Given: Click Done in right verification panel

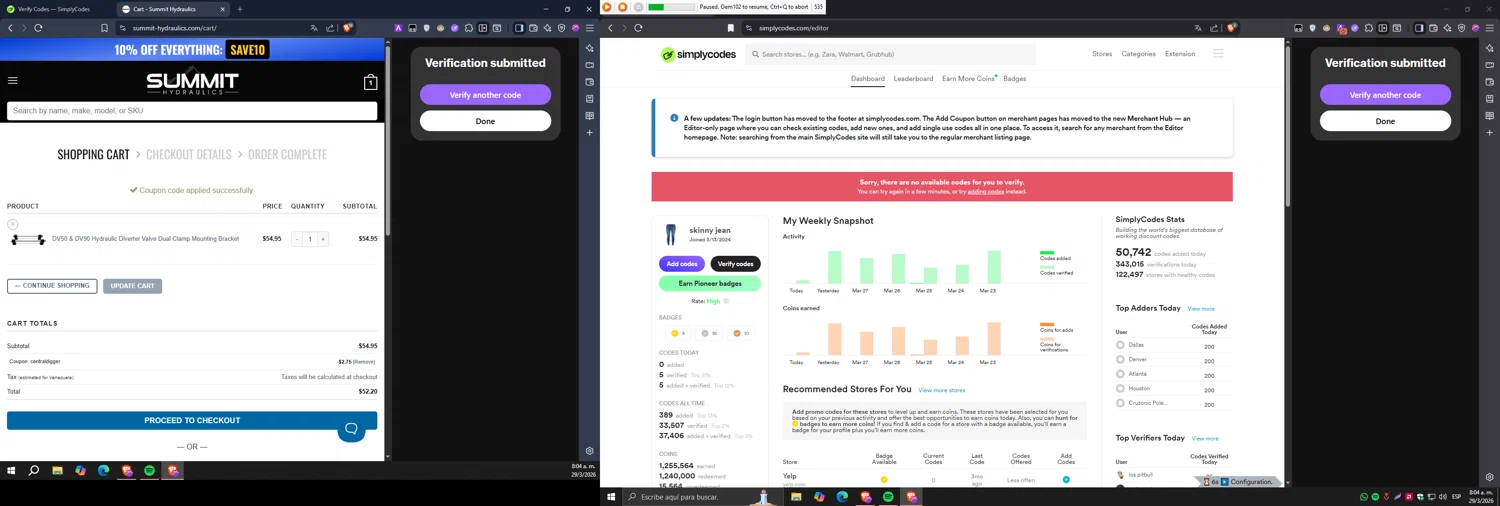Looking at the screenshot, I should [1385, 121].
